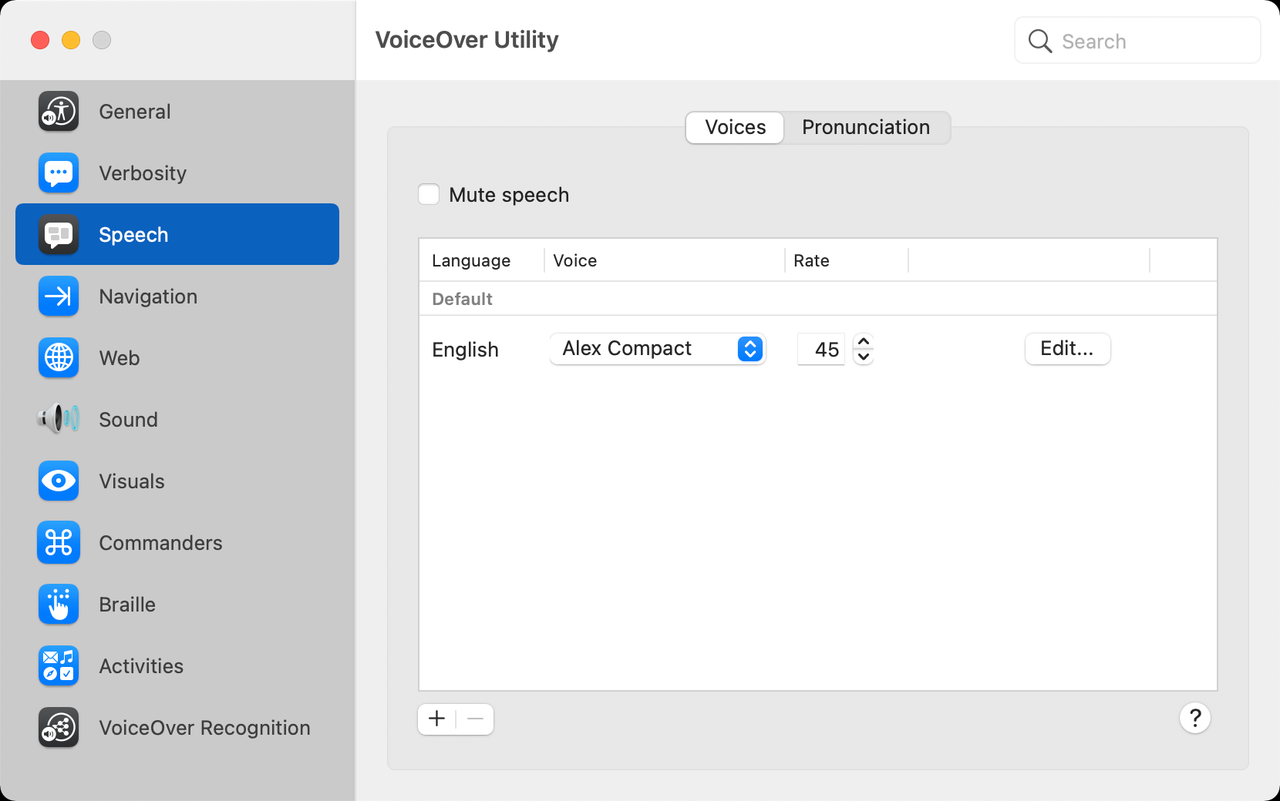Open the VoiceOver Recognition label

[205, 728]
